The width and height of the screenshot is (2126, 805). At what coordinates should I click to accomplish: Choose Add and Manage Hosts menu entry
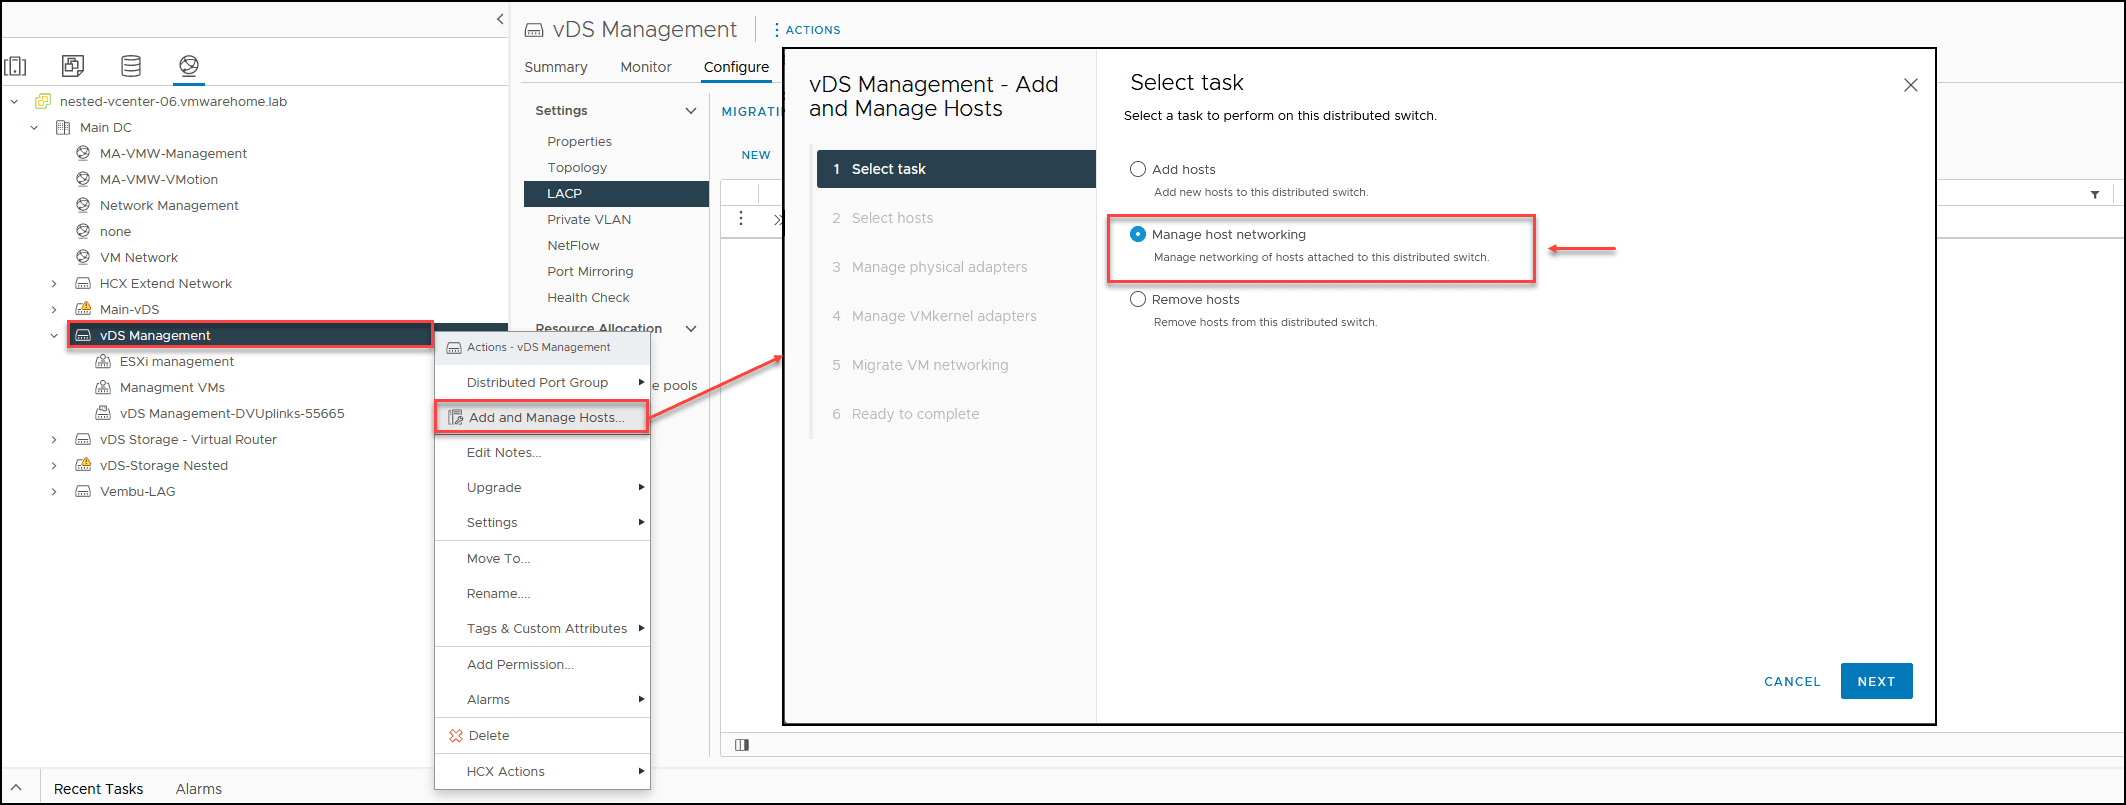click(543, 417)
